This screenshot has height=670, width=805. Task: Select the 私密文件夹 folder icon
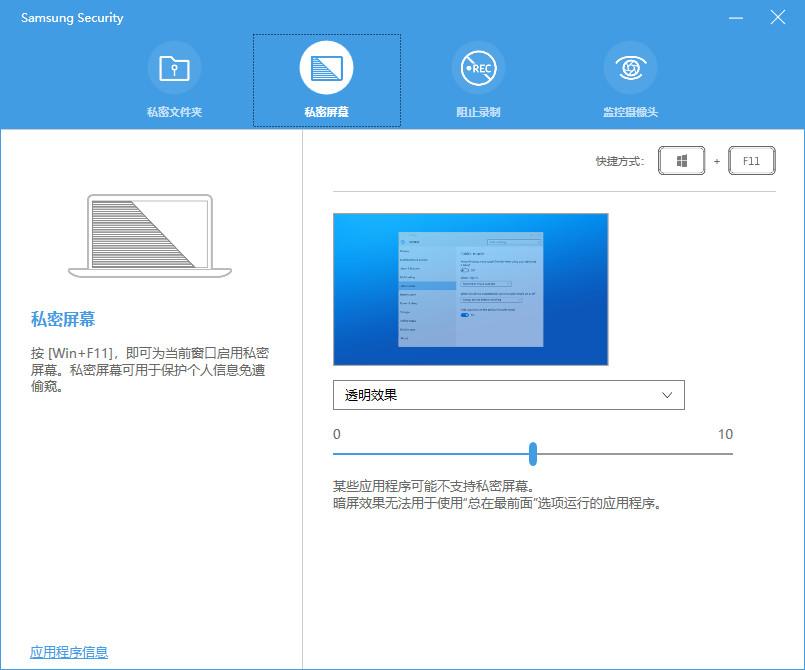pos(174,67)
